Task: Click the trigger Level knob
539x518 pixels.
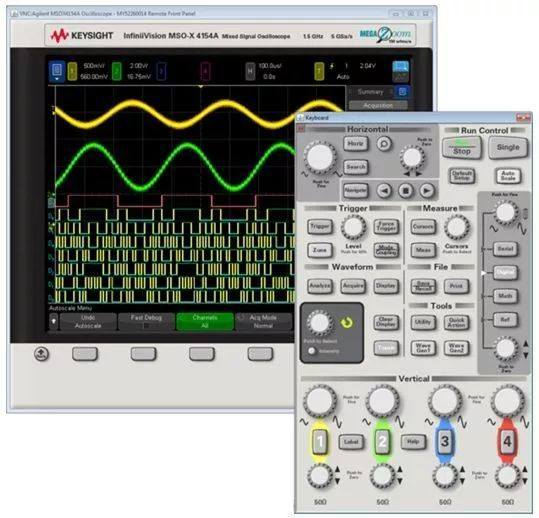Action: [353, 227]
